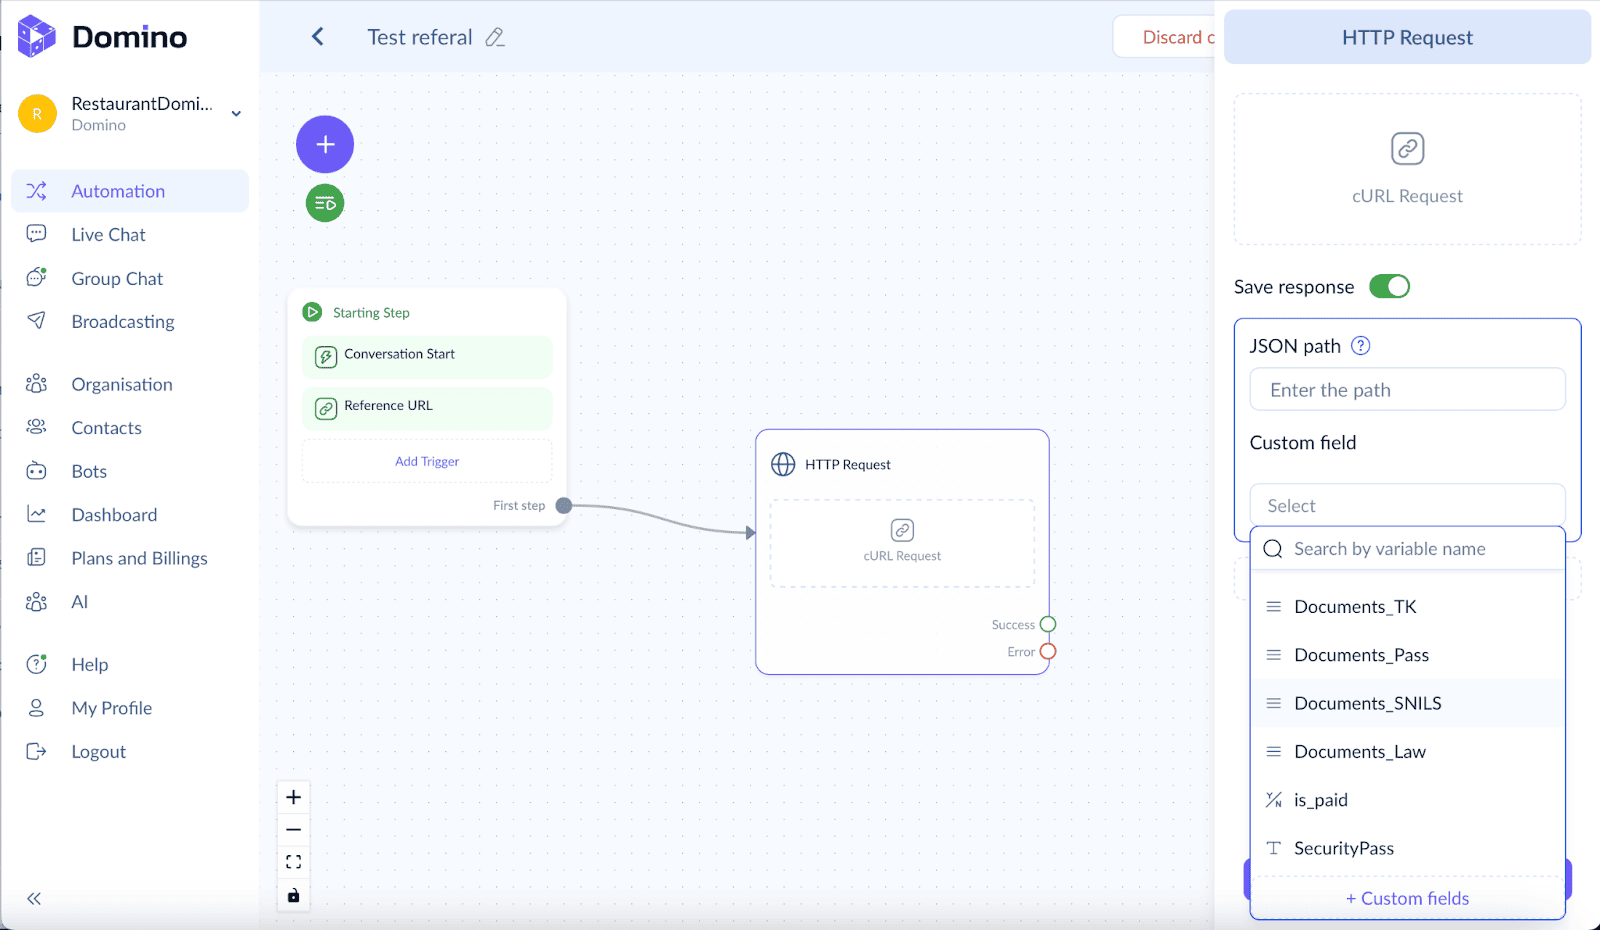Viewport: 1600px width, 930px height.
Task: Select the Conversation Start trigger
Action: 427,357
